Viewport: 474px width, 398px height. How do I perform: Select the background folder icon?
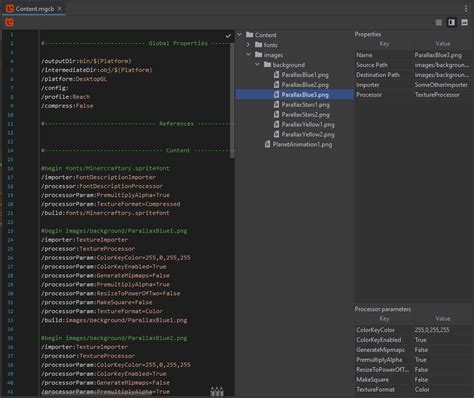pos(267,64)
